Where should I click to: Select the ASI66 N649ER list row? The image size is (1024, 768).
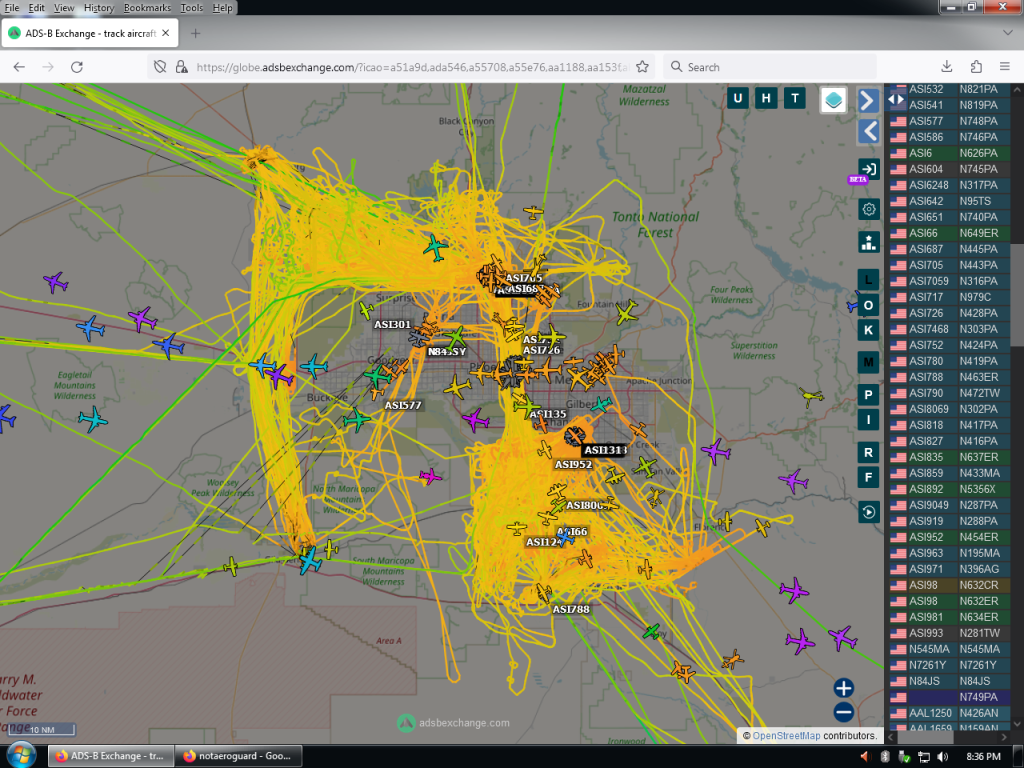[x=949, y=233]
